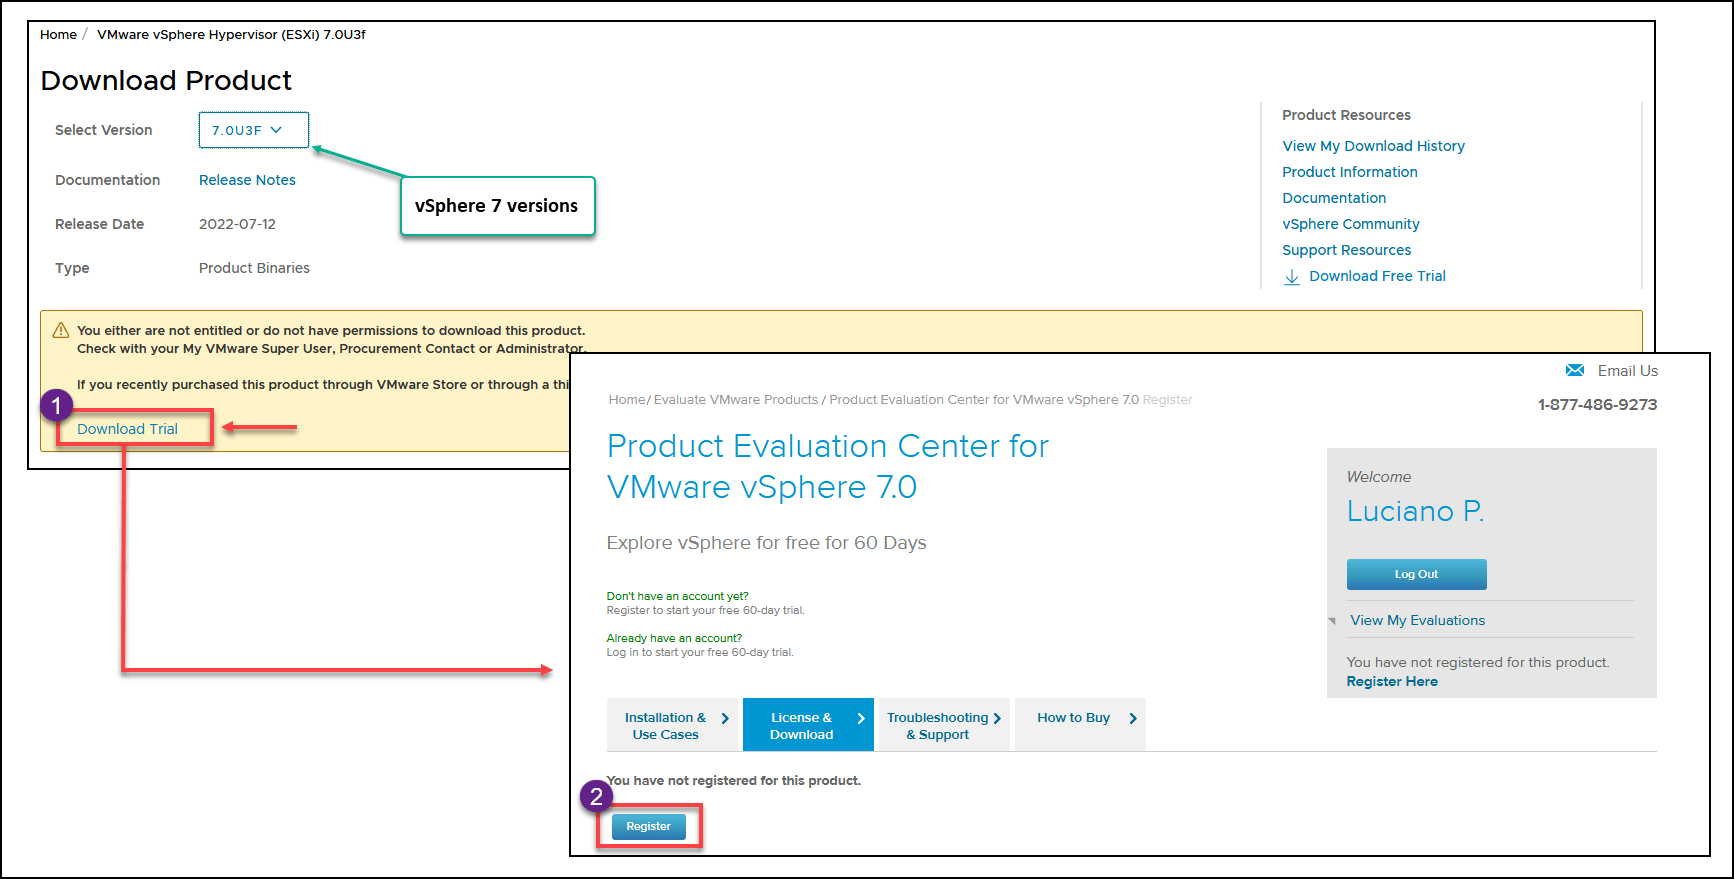The image size is (1734, 879).
Task: Click the download arrow icon beside Download Free Trial
Action: (x=1292, y=277)
